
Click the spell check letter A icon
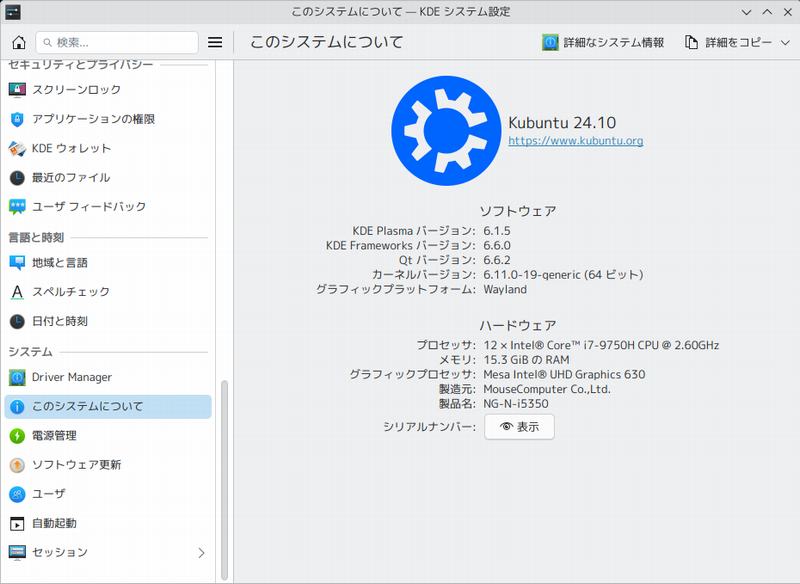click(17, 292)
